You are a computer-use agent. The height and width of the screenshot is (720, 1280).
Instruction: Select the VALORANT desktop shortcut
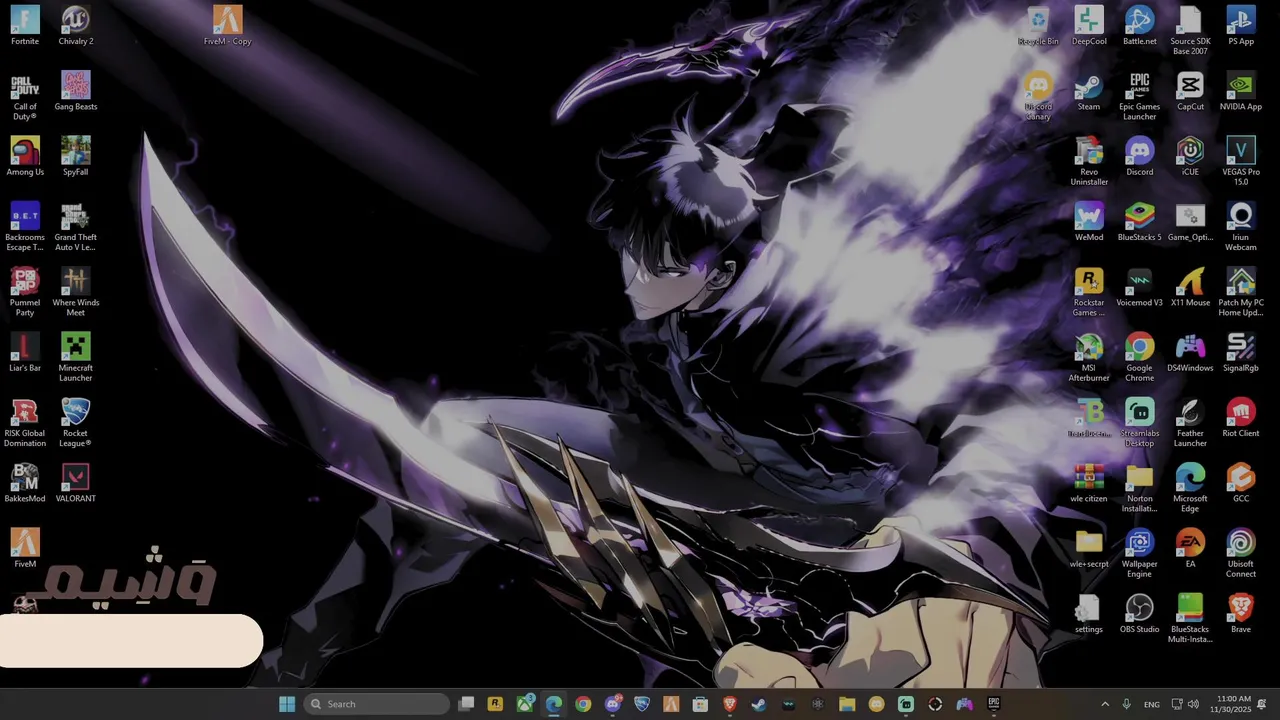pyautogui.click(x=76, y=483)
